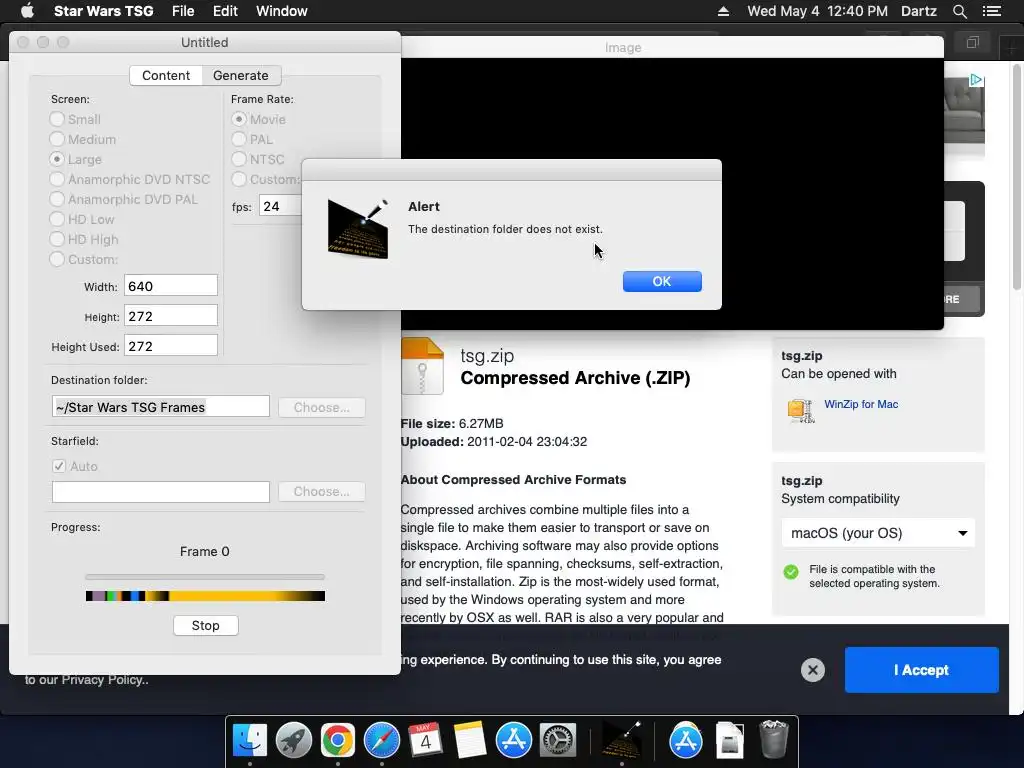Click the WinZip for Mac icon
Viewport: 1024px width, 768px height.
(801, 411)
